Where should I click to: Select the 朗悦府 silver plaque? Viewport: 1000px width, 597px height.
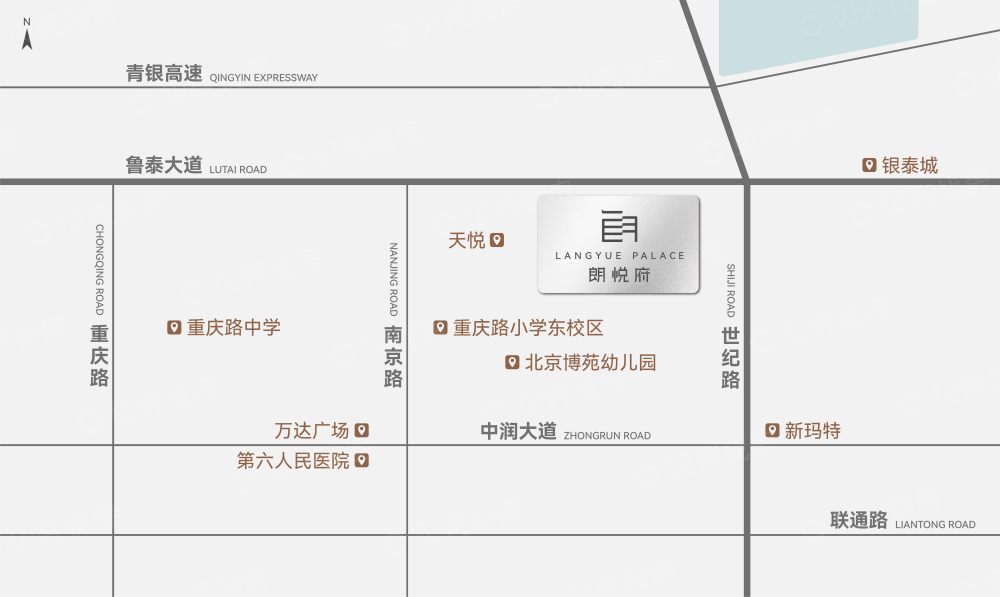pos(619,244)
